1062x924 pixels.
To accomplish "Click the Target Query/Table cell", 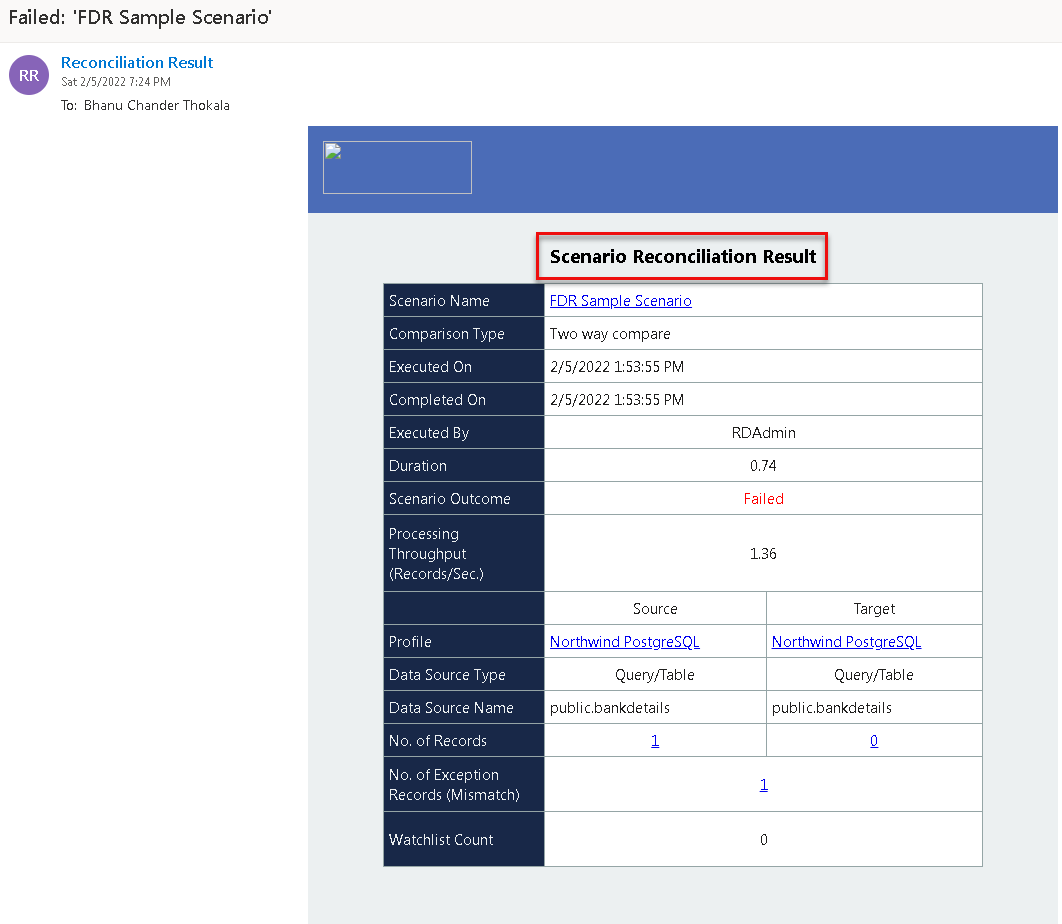I will [x=874, y=675].
